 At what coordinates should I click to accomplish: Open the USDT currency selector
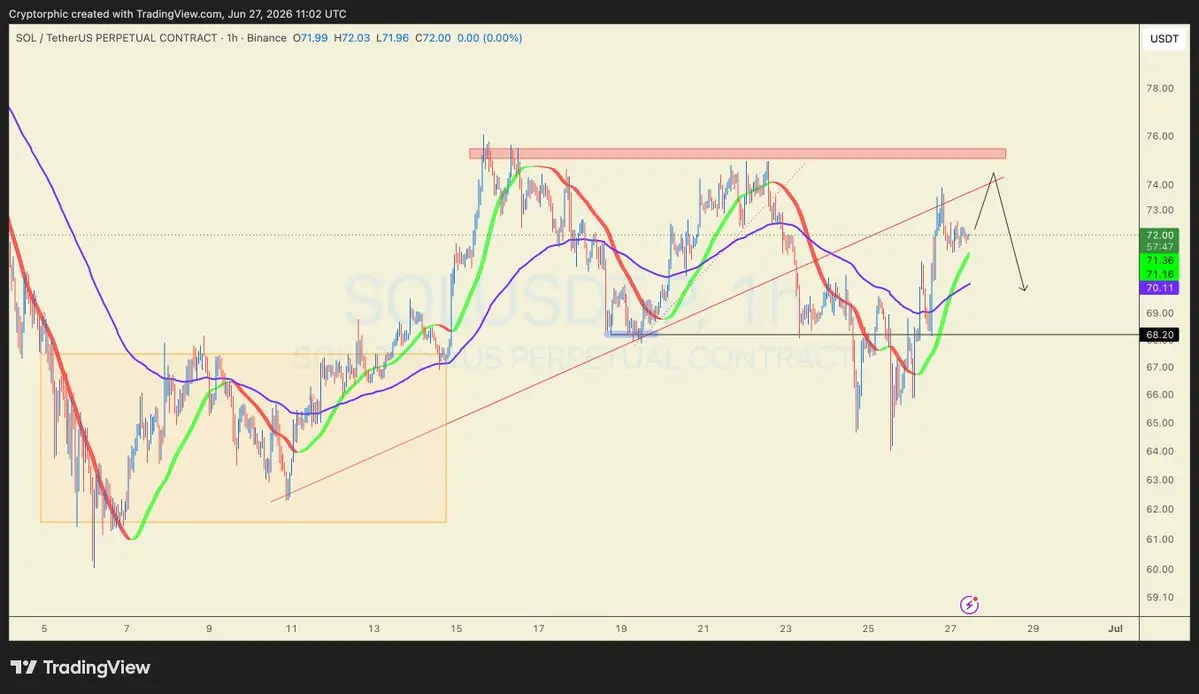(1164, 38)
